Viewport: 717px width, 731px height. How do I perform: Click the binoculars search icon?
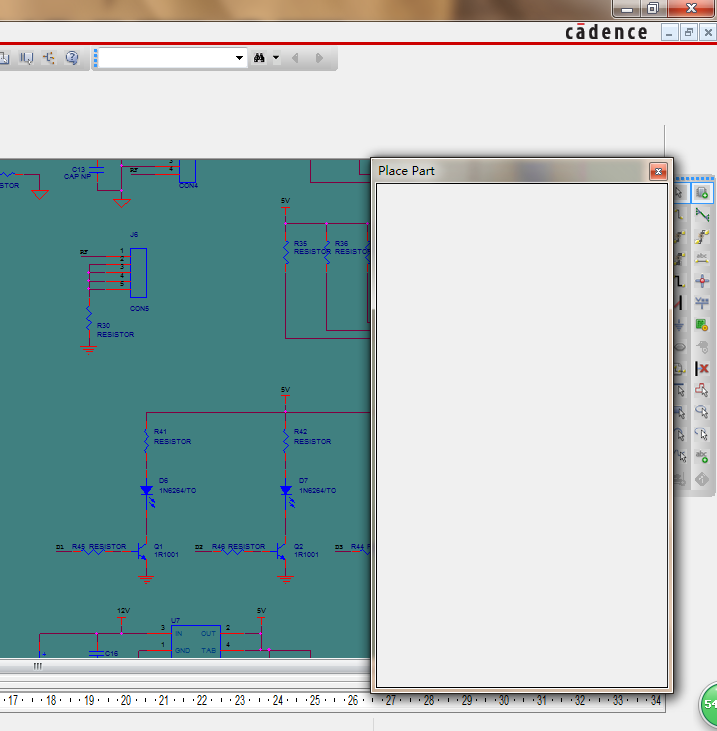258,58
